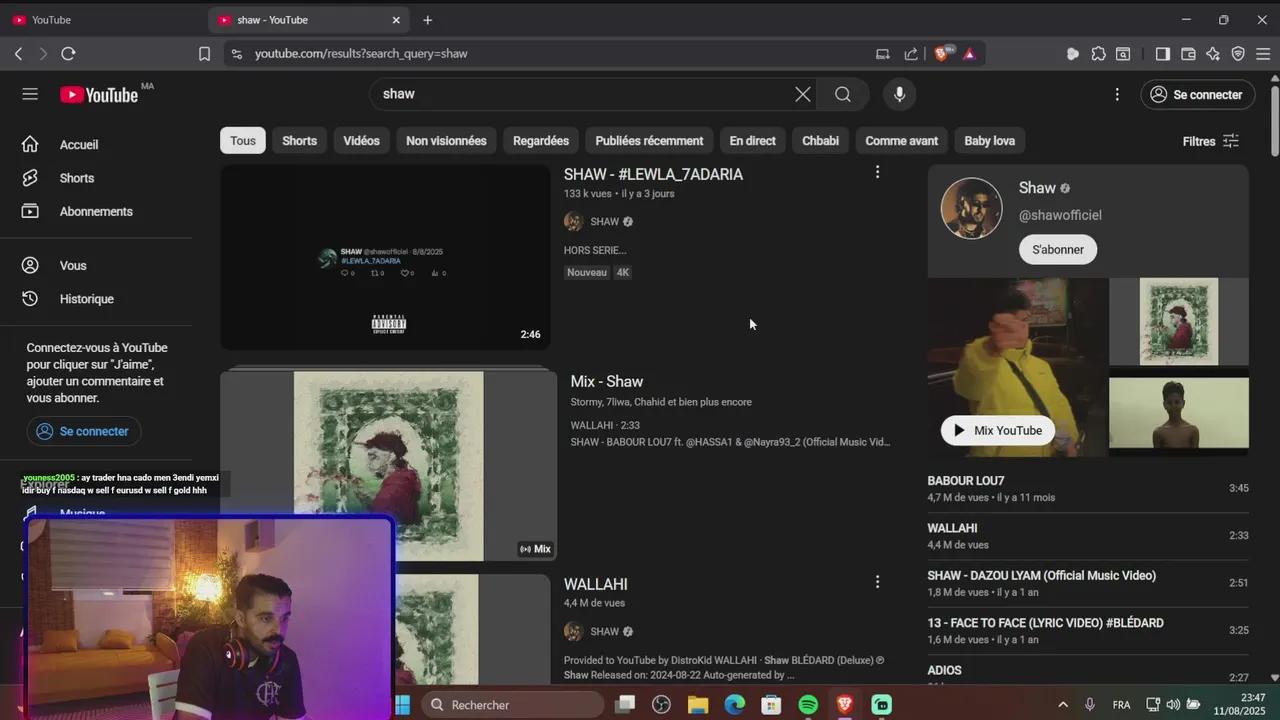This screenshot has width=1280, height=720.
Task: Play the Mix YouTube button
Action: [997, 430]
